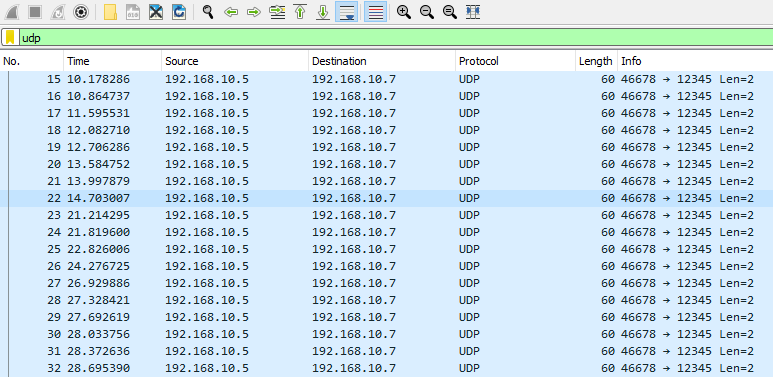
Task: Jump to the first packet
Action: click(300, 12)
